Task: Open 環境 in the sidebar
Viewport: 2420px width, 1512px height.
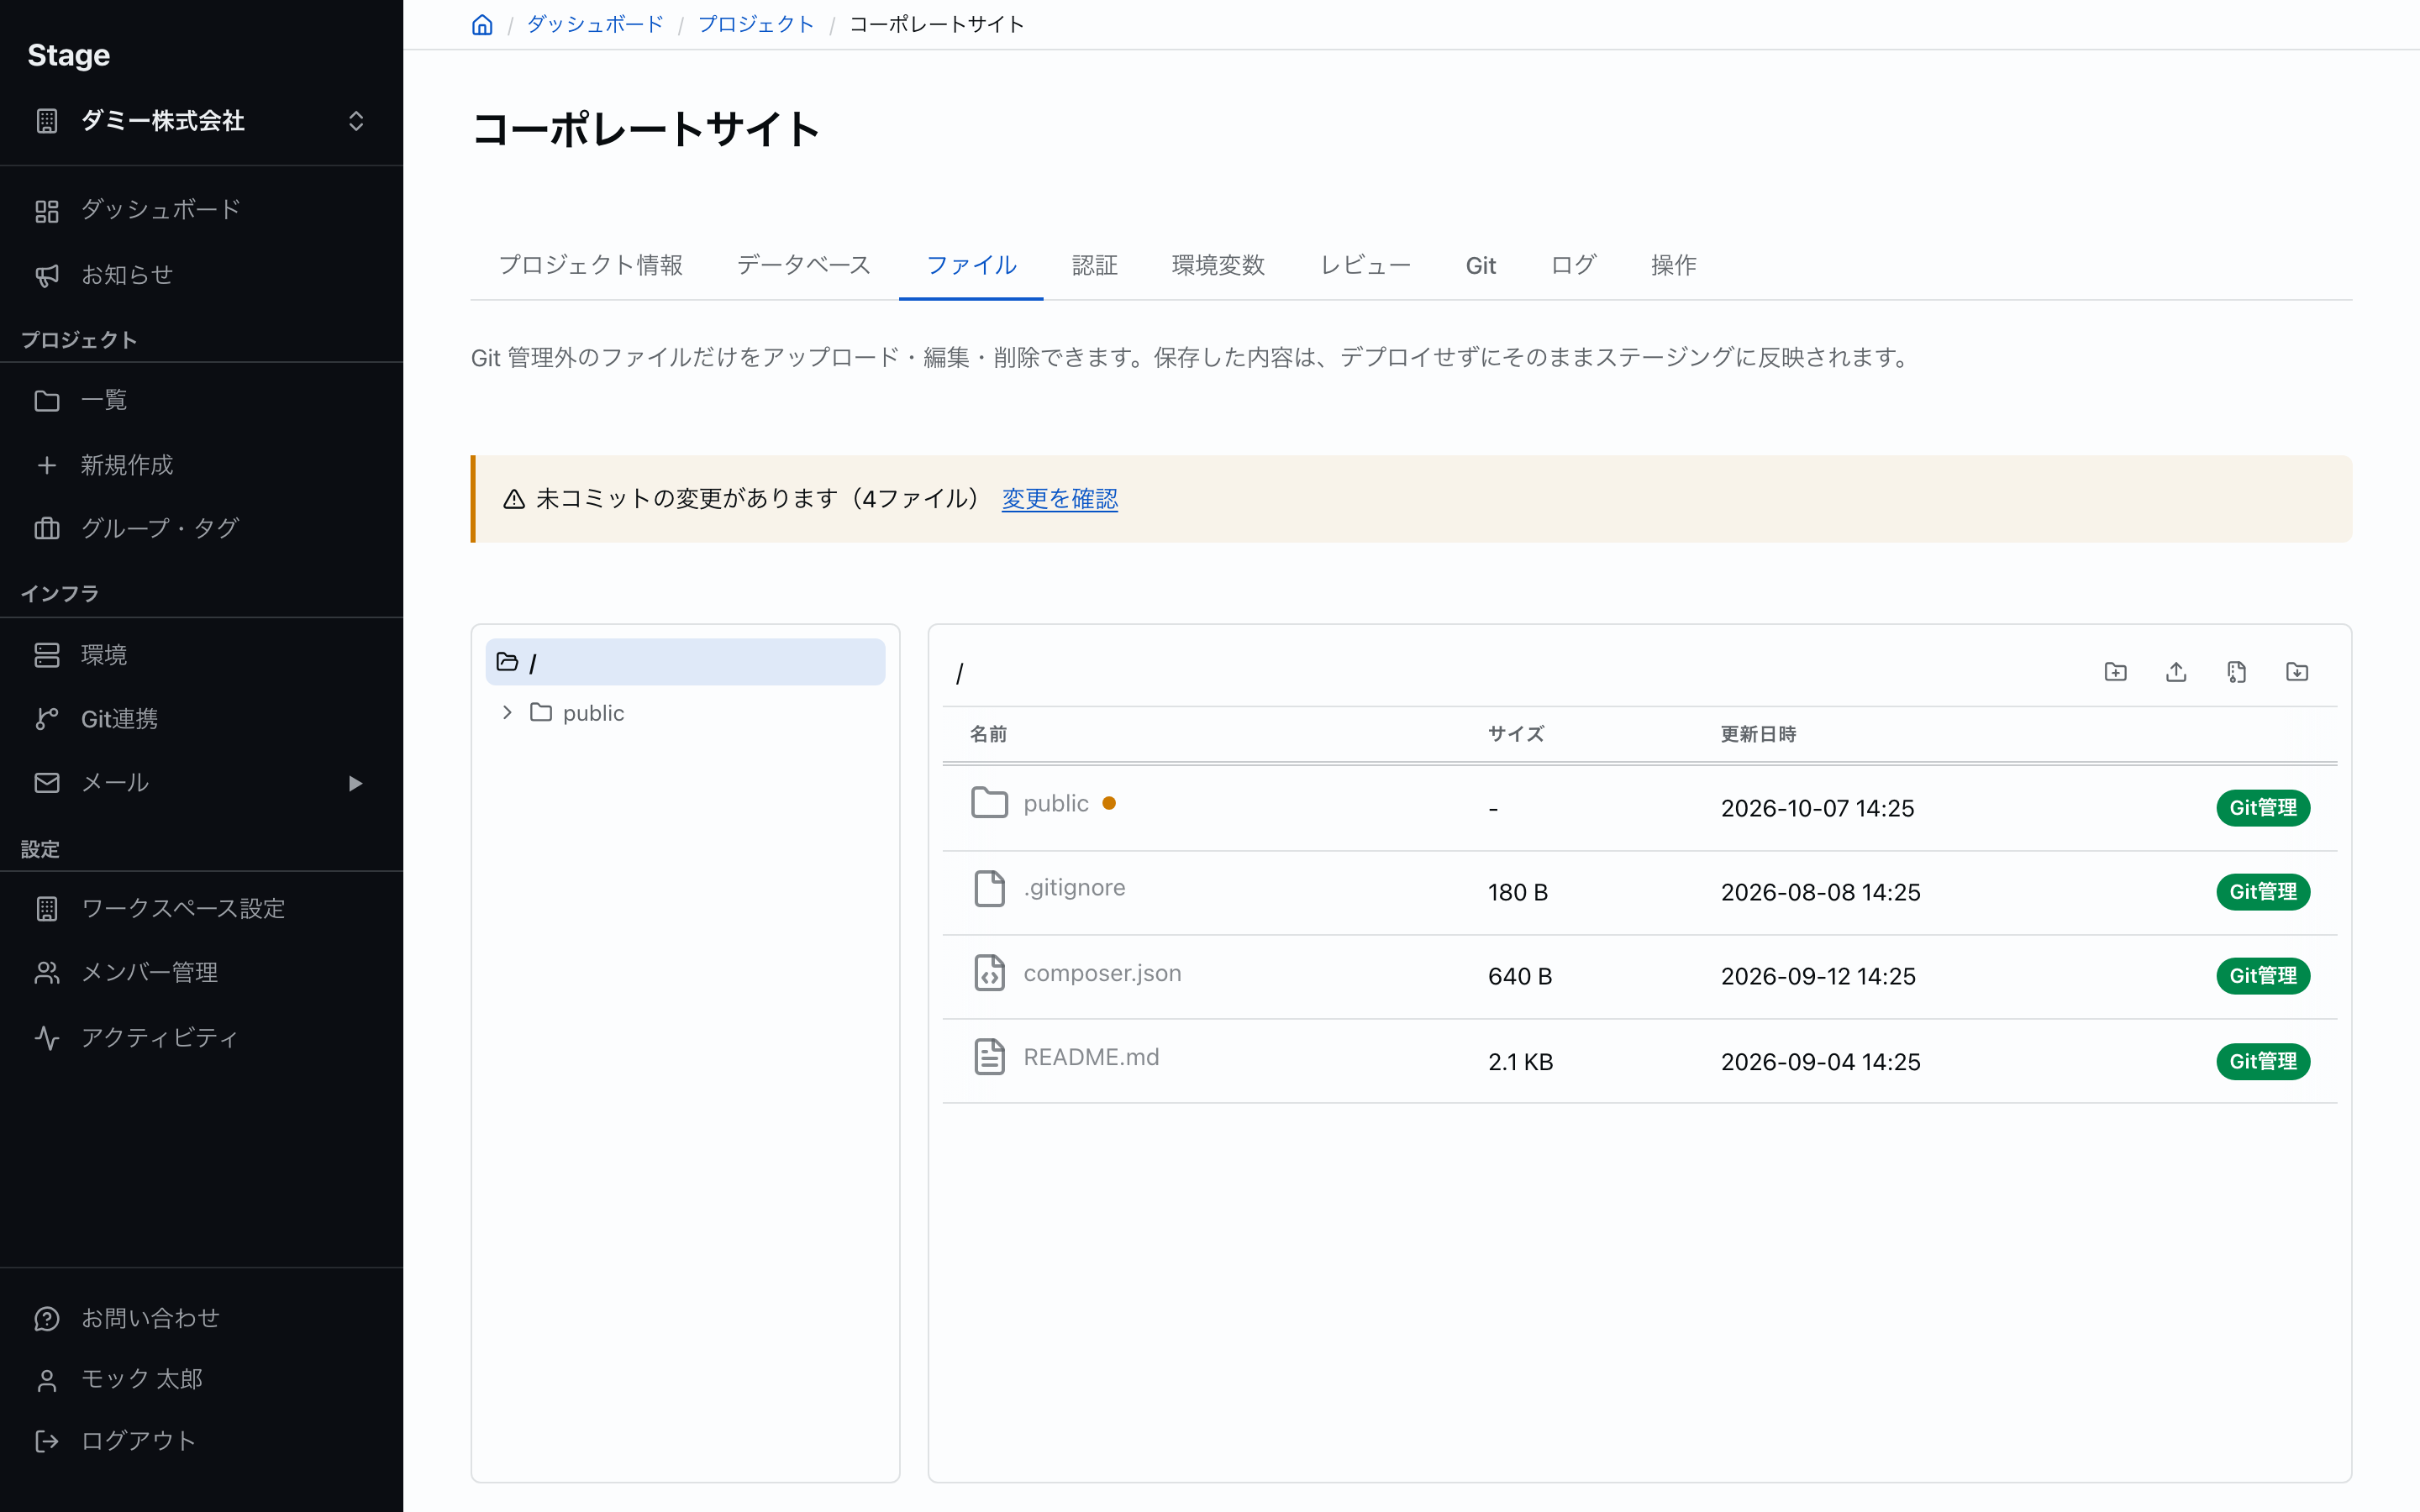Action: (x=201, y=655)
